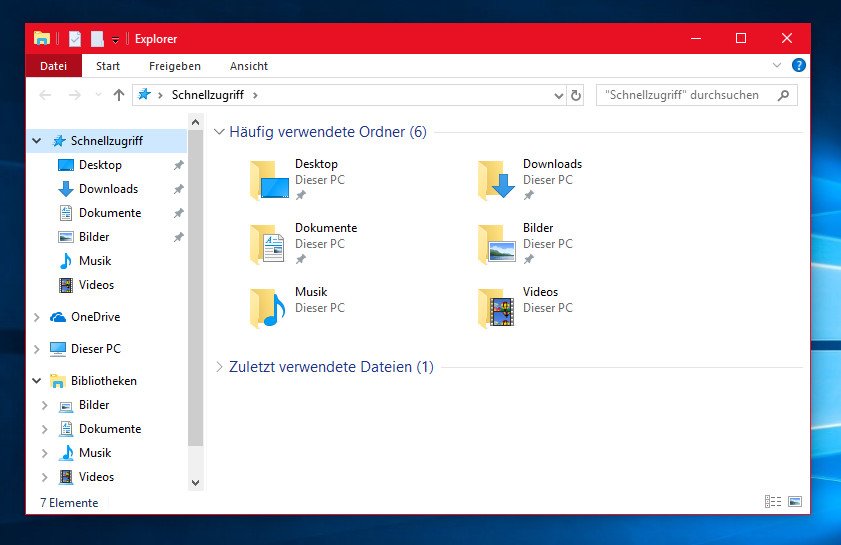
Task: Open the Datei menu tab
Action: 54,66
